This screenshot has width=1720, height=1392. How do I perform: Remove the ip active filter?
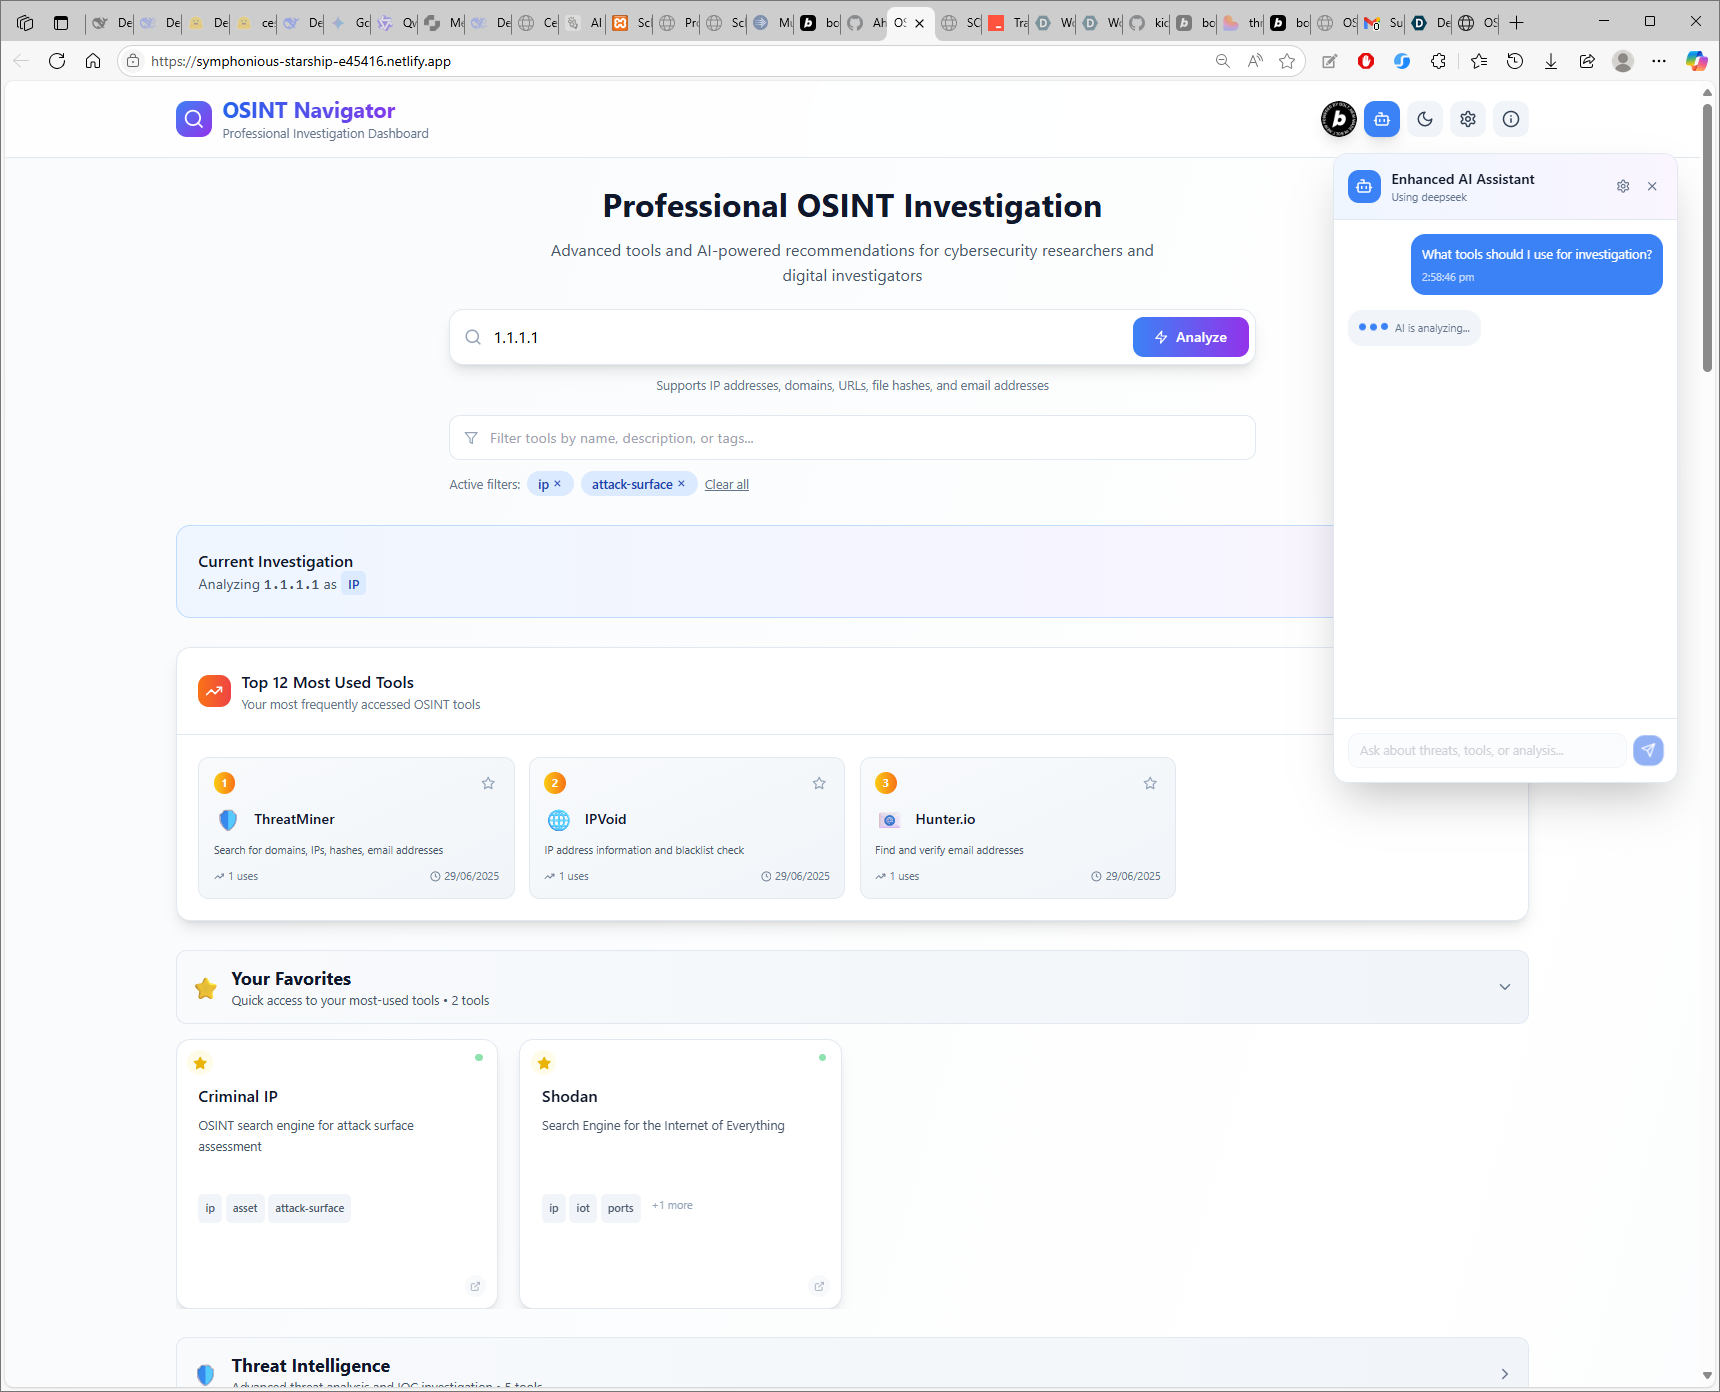tap(557, 483)
